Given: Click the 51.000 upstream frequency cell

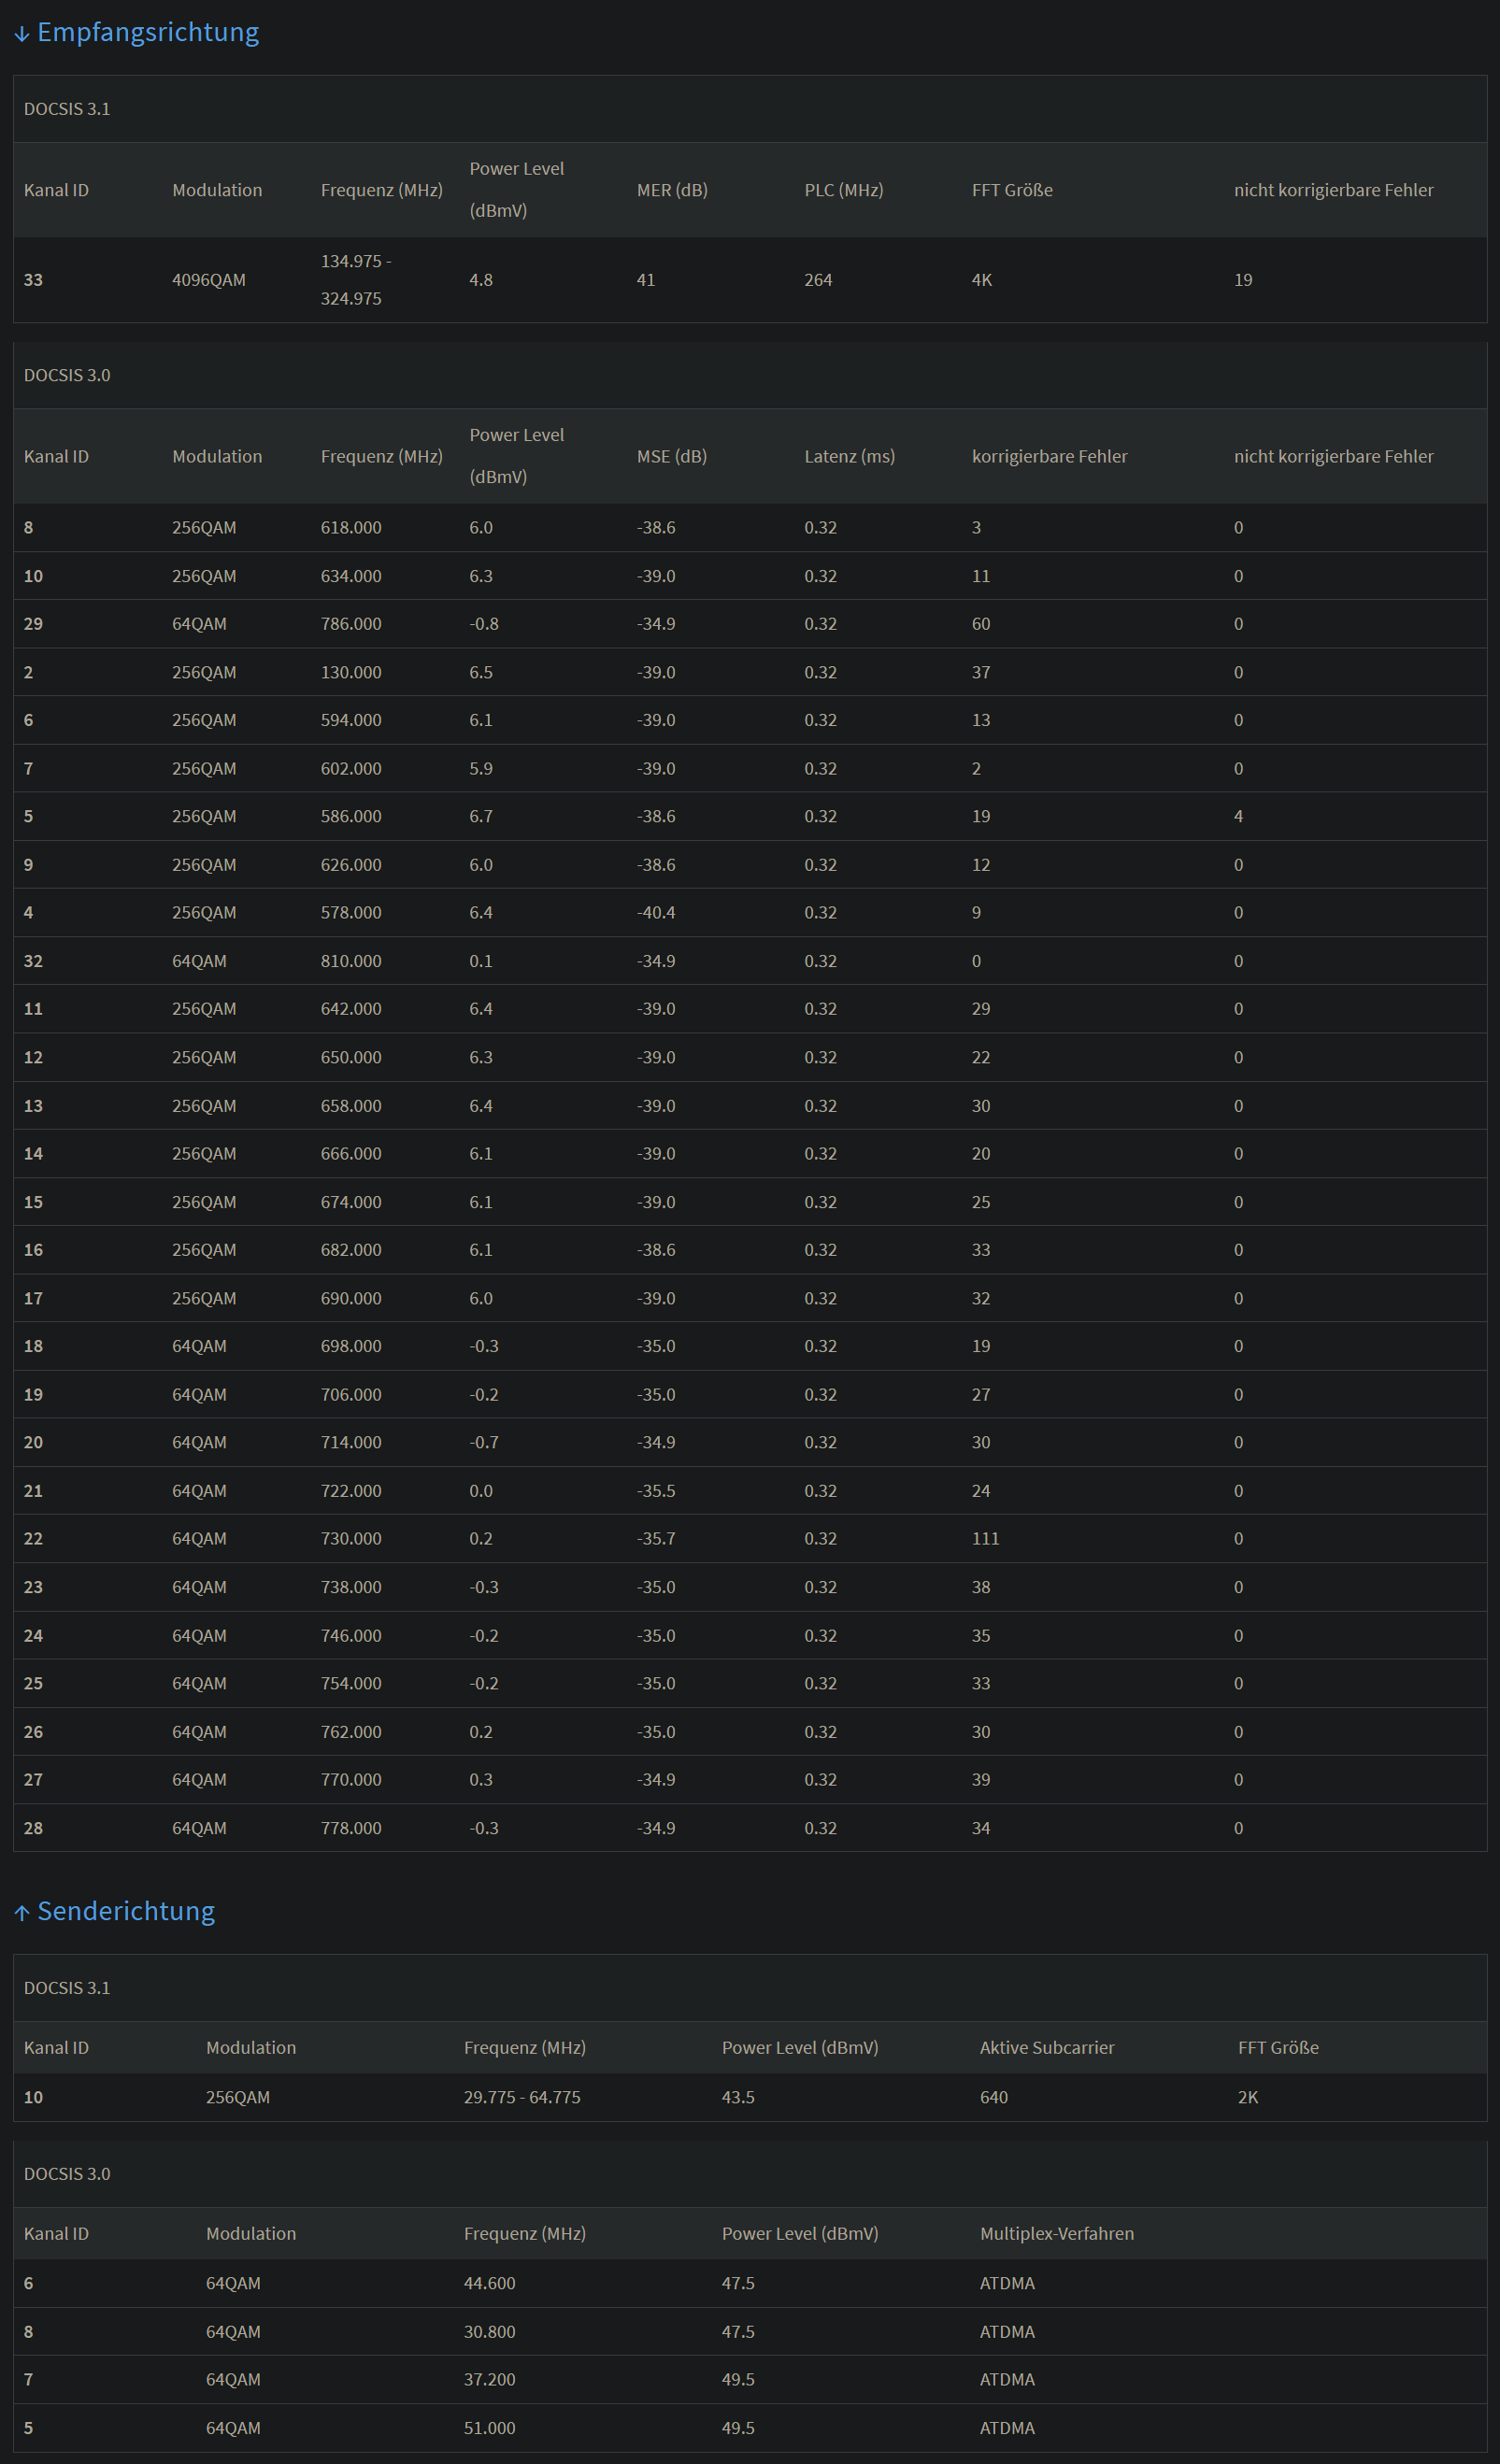Looking at the screenshot, I should click(x=489, y=2428).
